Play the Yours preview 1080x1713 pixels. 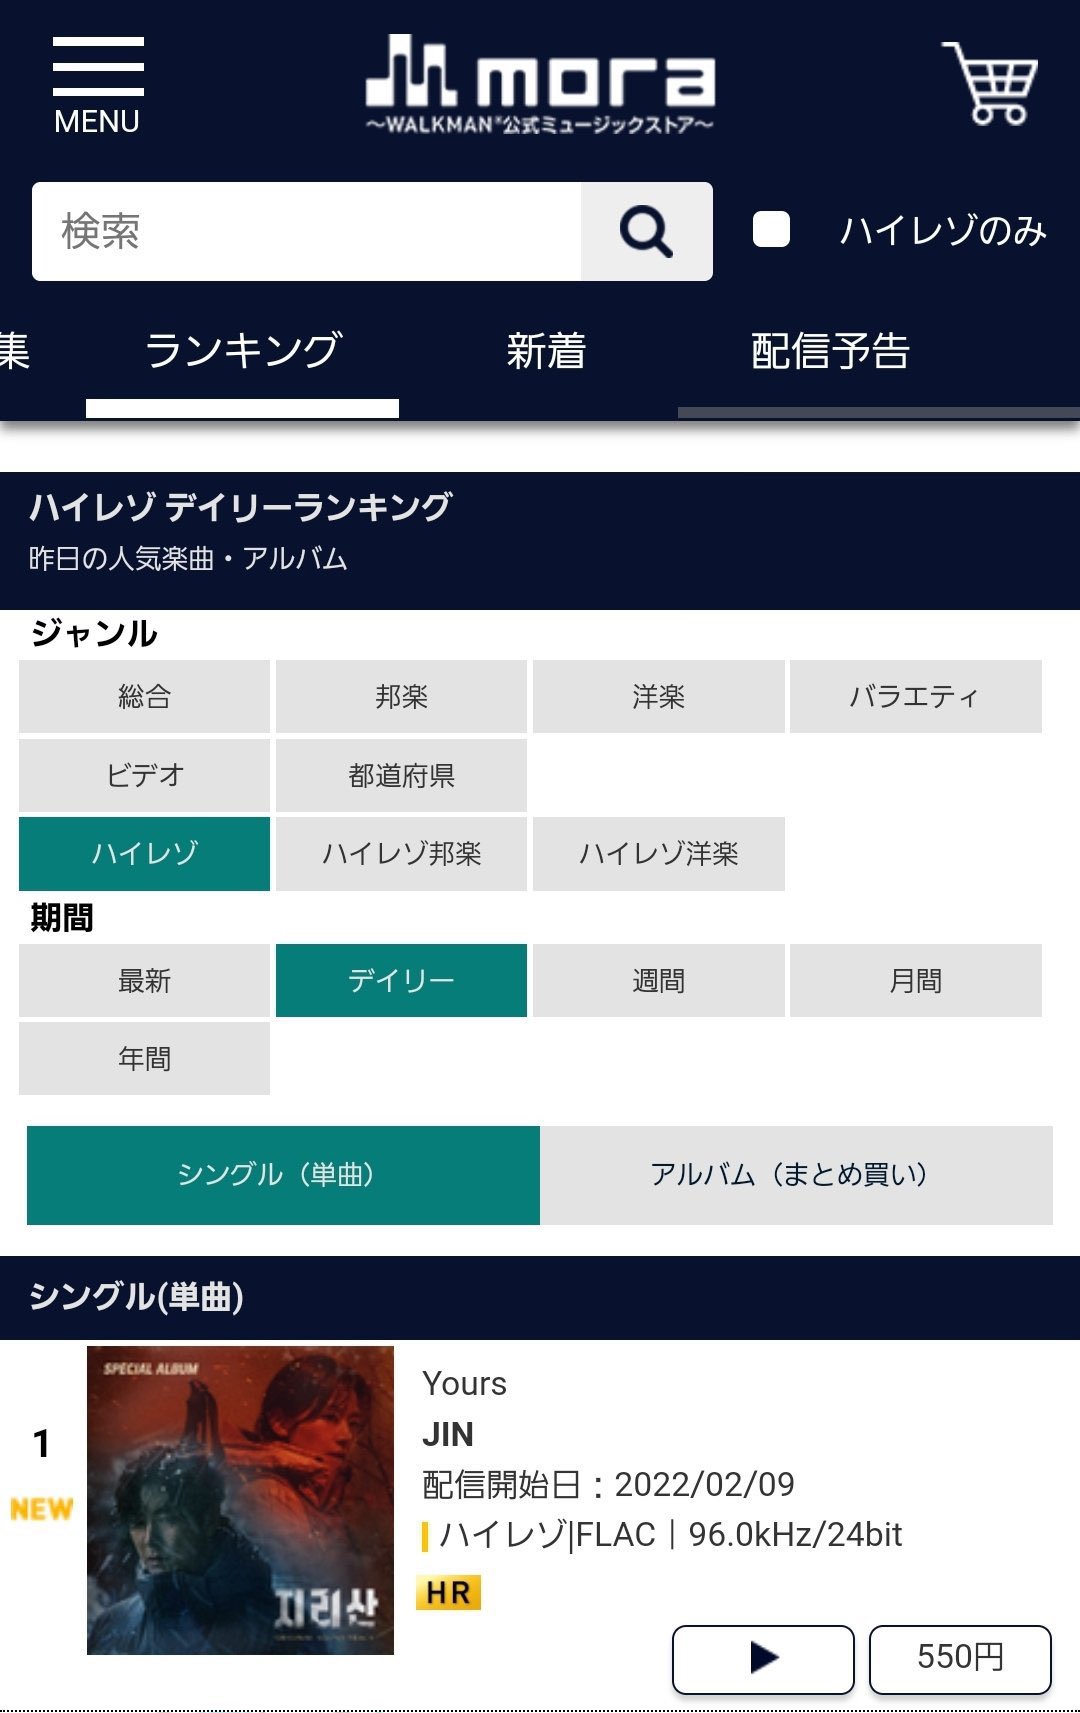tap(763, 1658)
